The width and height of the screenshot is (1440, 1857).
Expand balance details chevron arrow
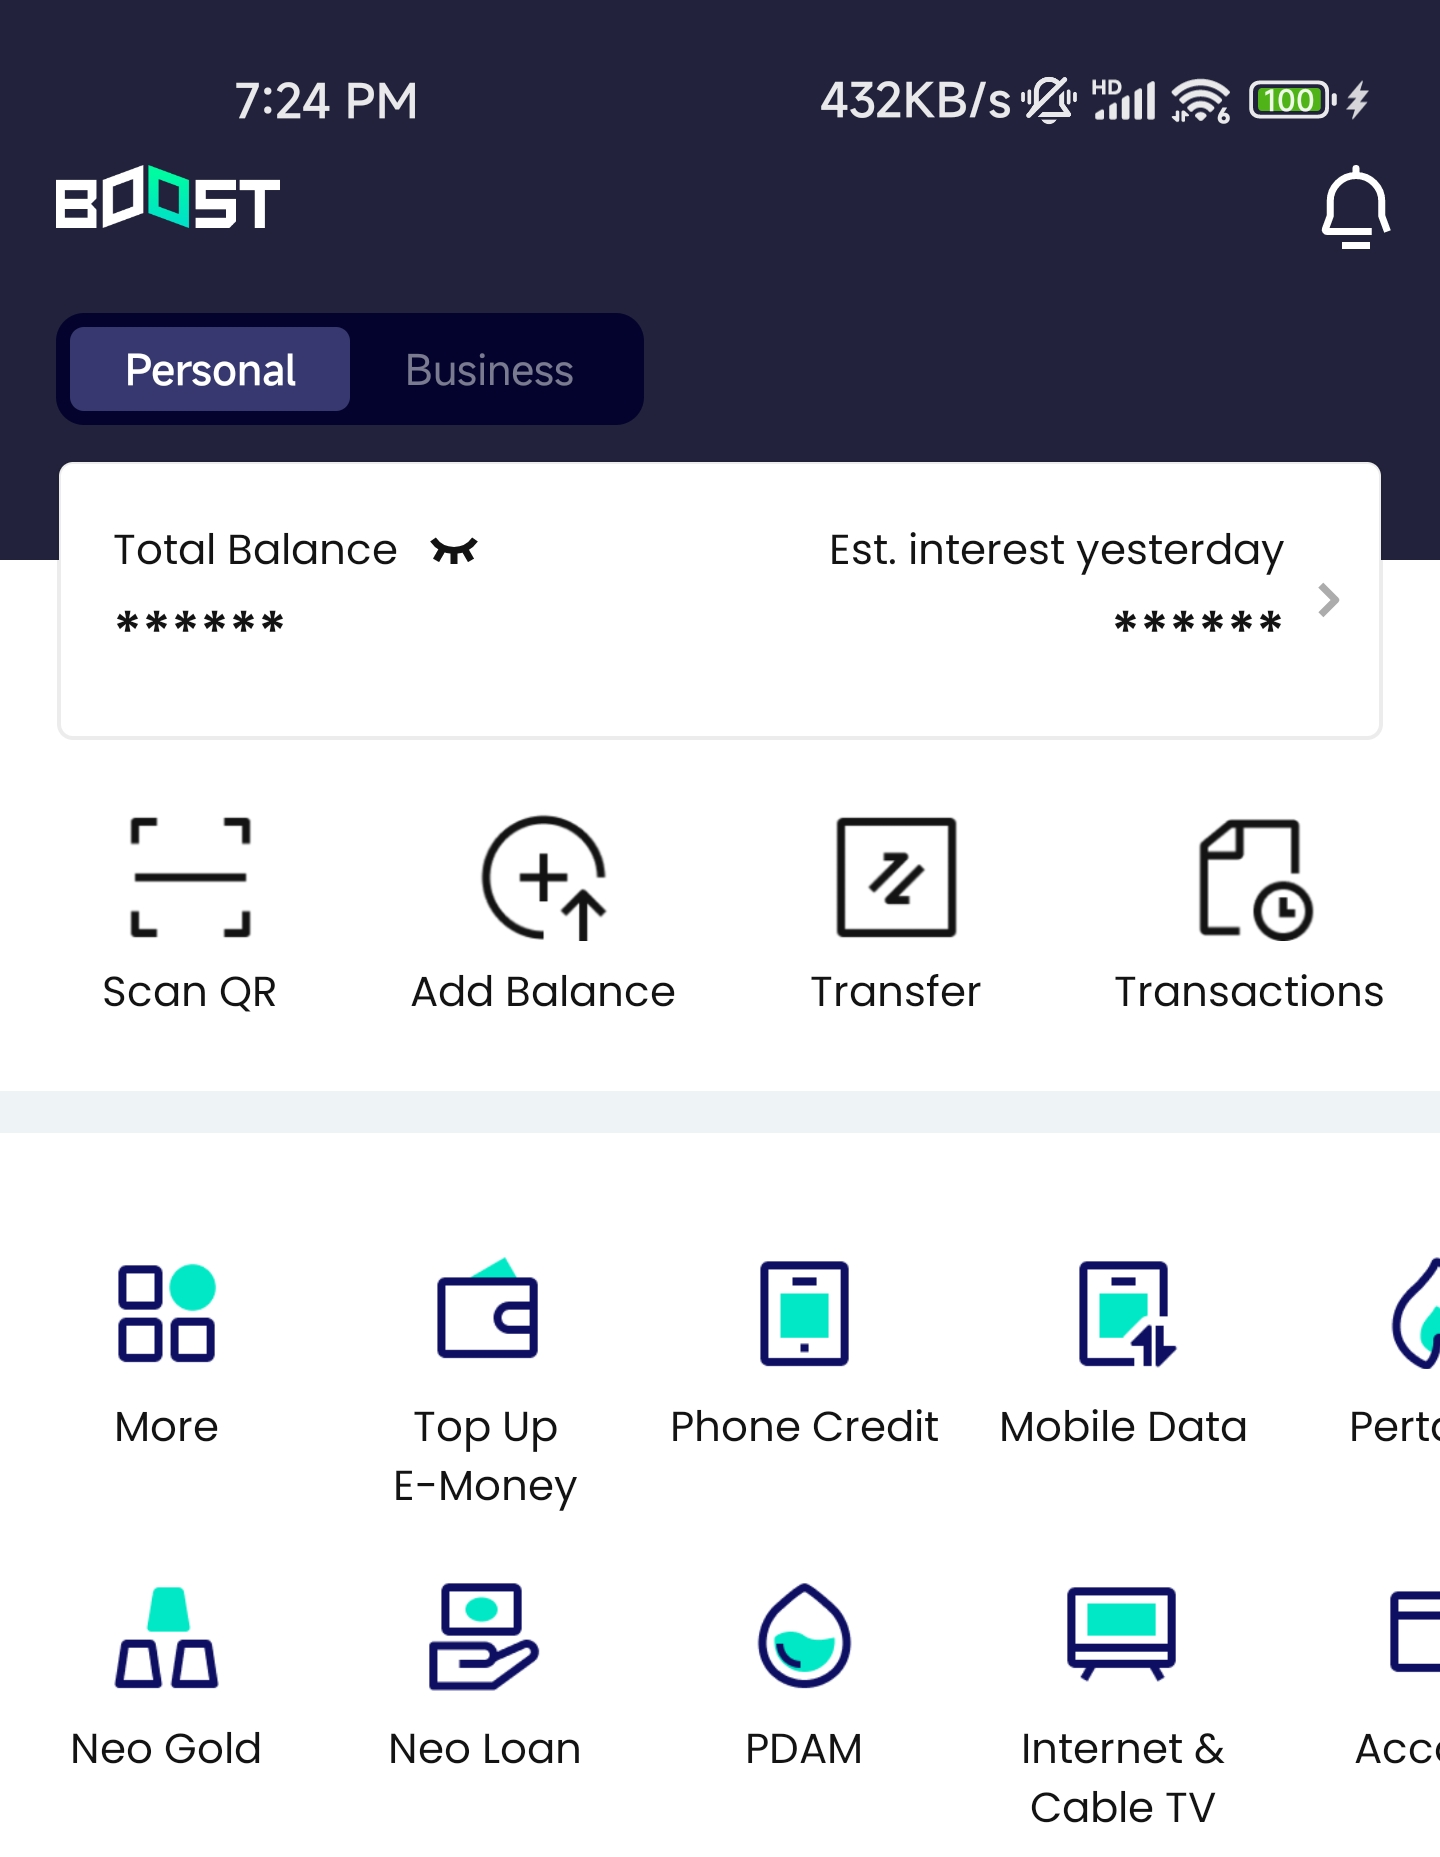point(1328,600)
